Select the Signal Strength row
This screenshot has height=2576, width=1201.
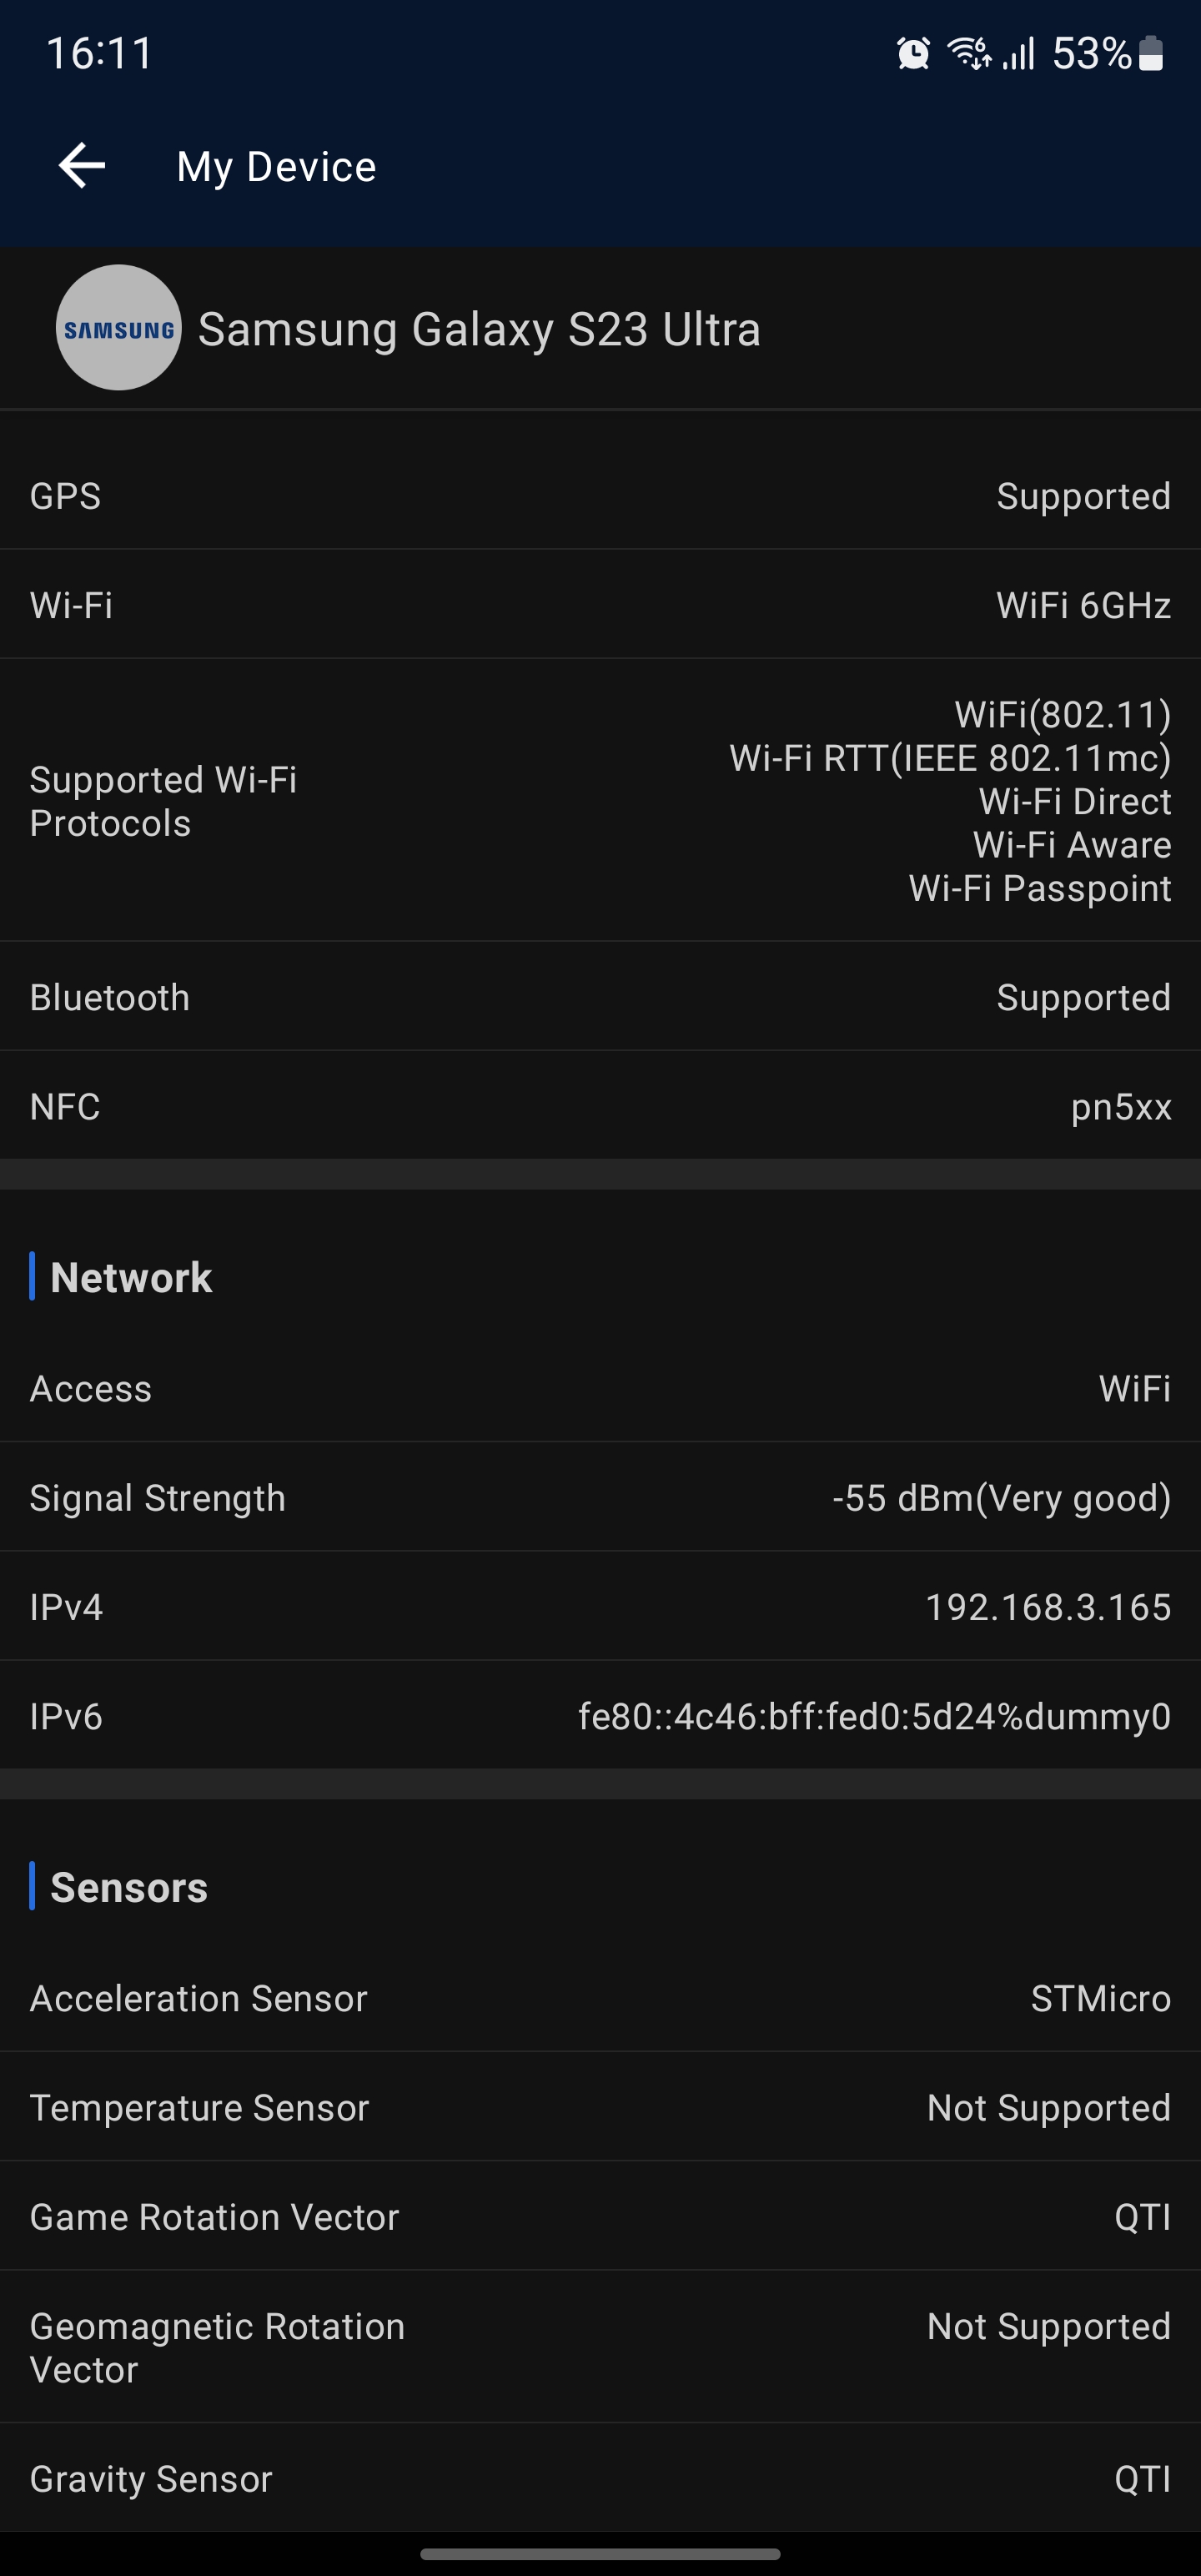pyautogui.click(x=600, y=1498)
